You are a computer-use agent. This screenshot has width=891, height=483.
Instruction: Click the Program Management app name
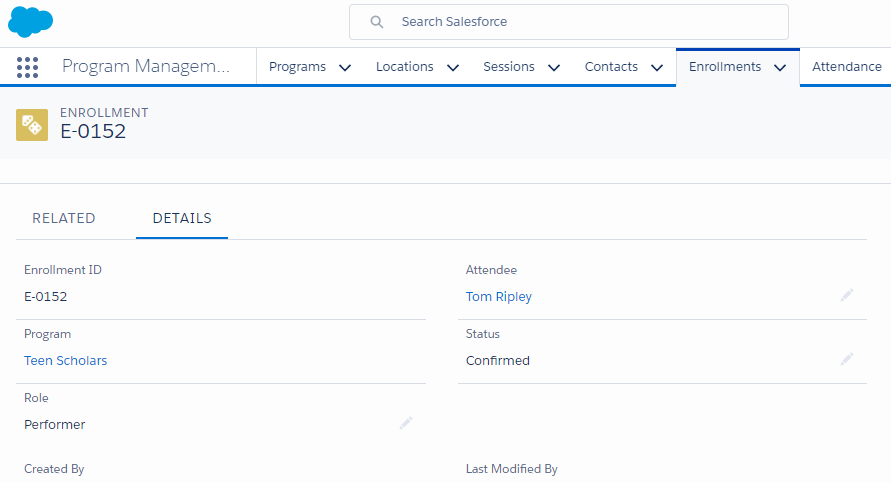146,66
